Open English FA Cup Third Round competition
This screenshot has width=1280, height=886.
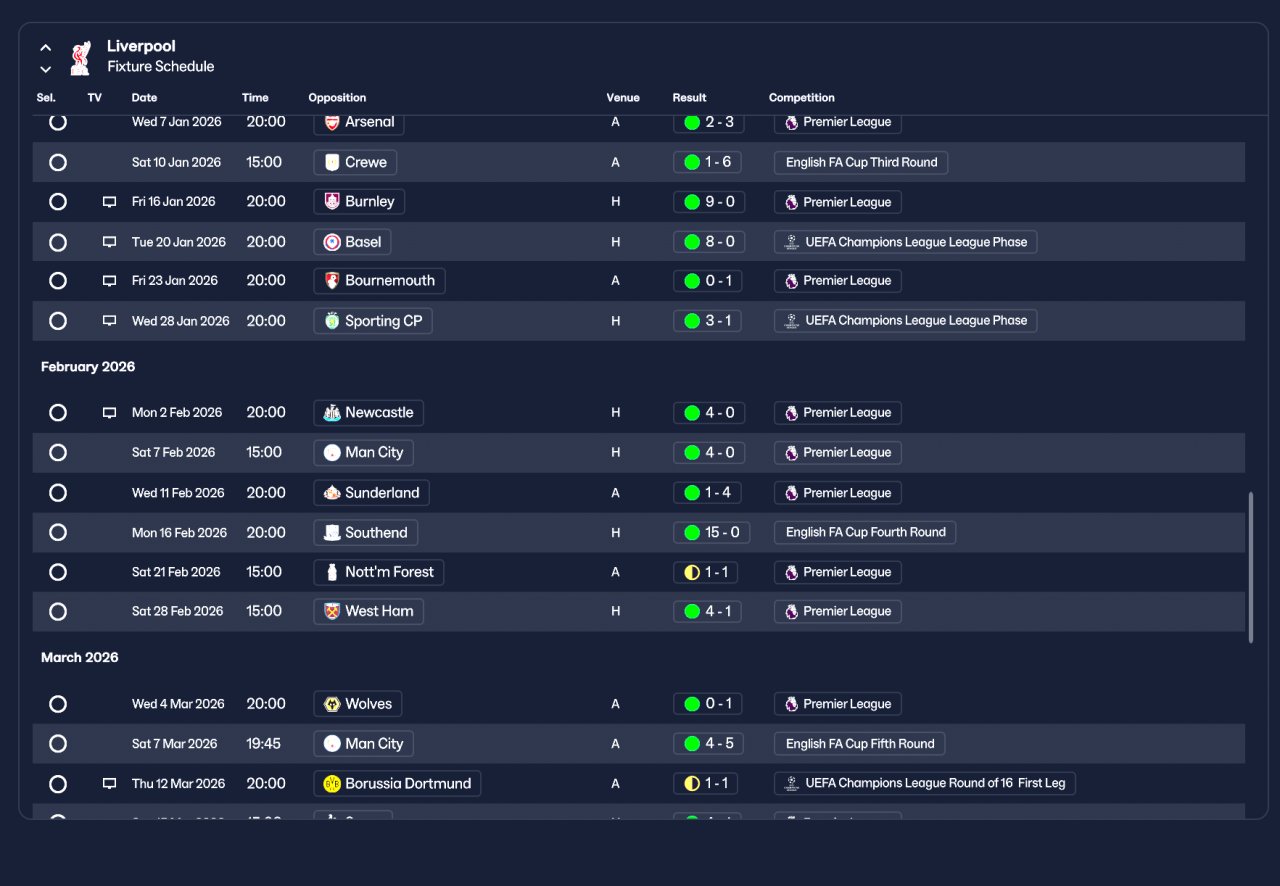[861, 162]
